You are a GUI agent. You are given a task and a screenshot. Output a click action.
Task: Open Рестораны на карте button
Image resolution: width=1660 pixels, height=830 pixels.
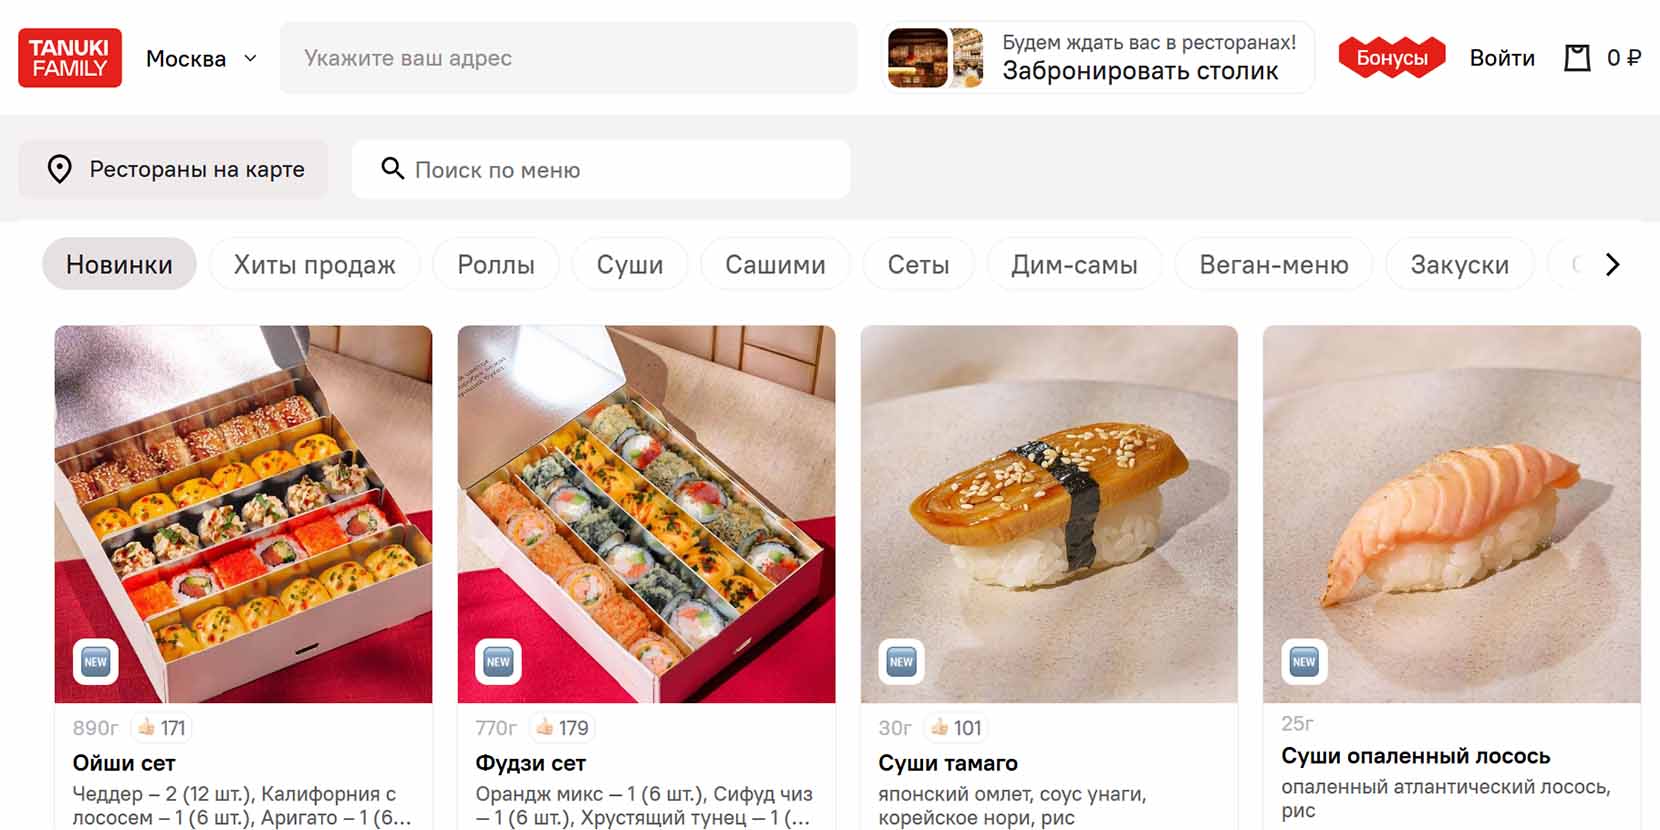(x=173, y=169)
